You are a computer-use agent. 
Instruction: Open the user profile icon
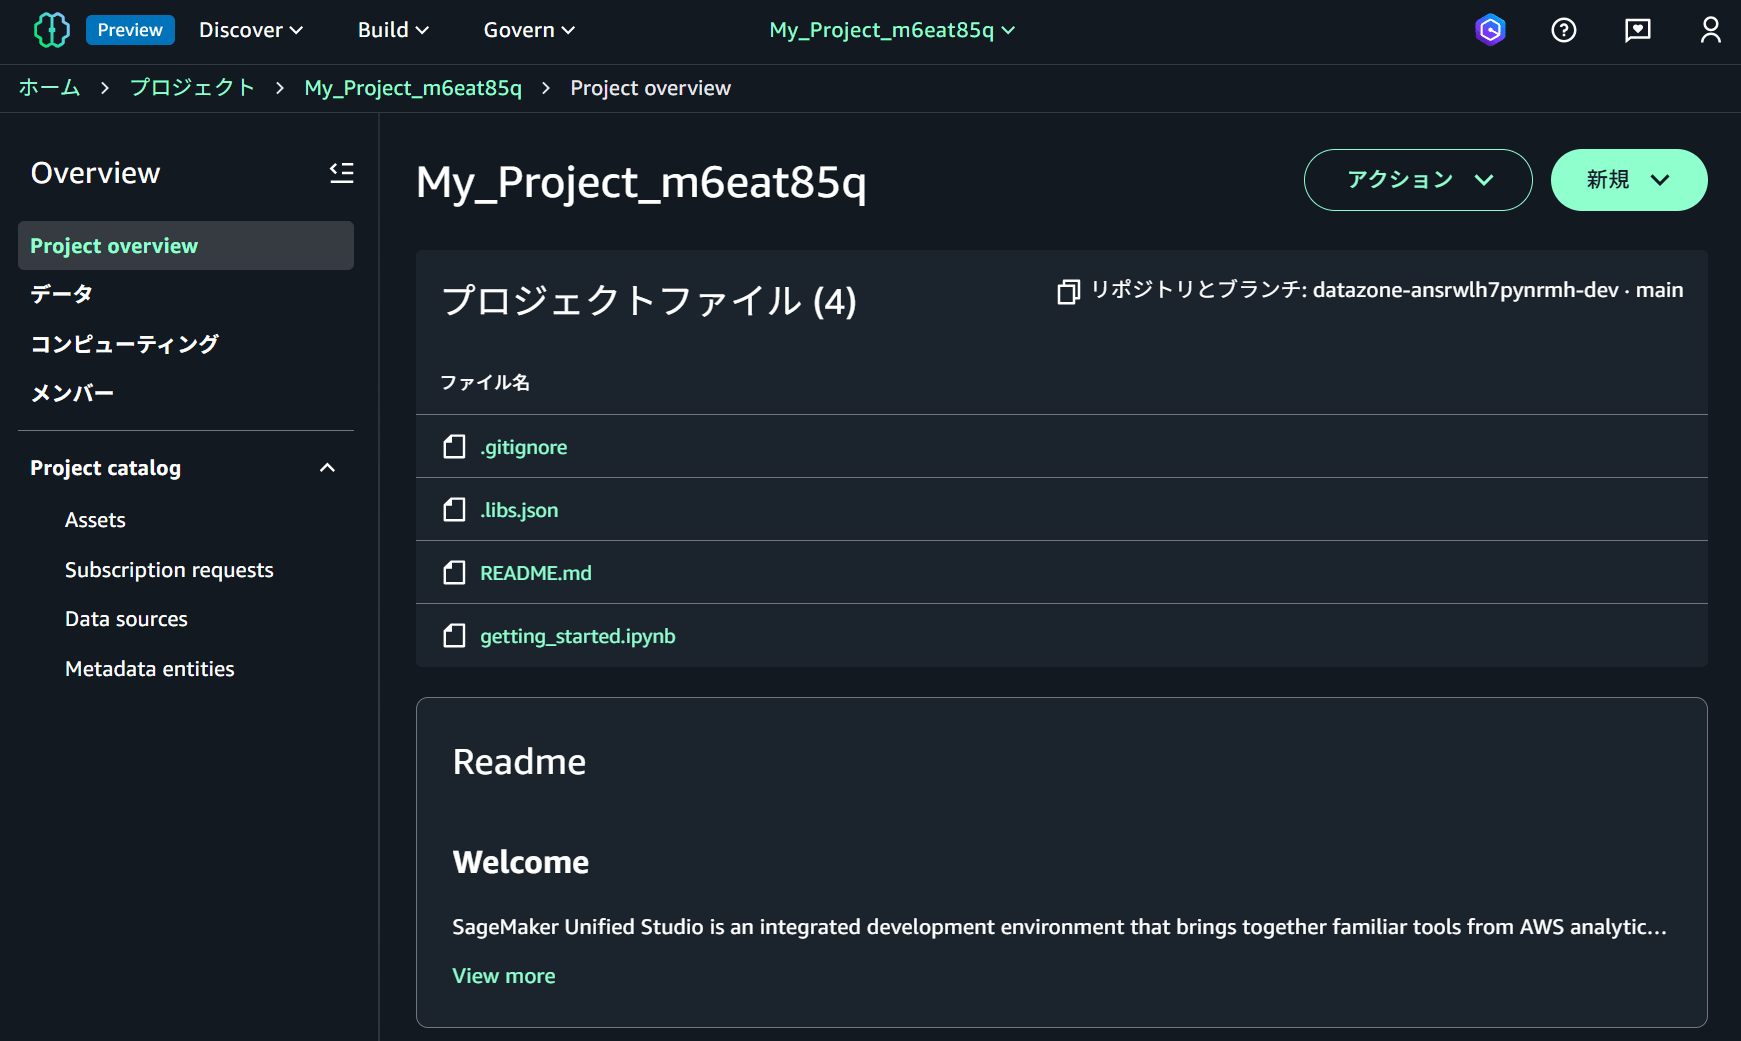1711,30
